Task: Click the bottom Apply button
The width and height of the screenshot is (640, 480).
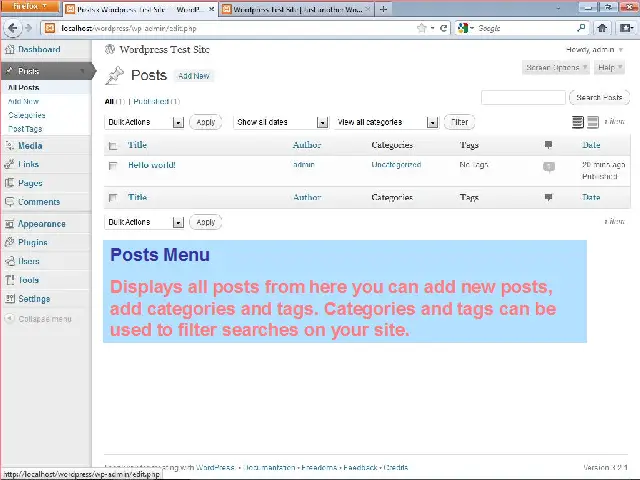Action: (x=206, y=222)
